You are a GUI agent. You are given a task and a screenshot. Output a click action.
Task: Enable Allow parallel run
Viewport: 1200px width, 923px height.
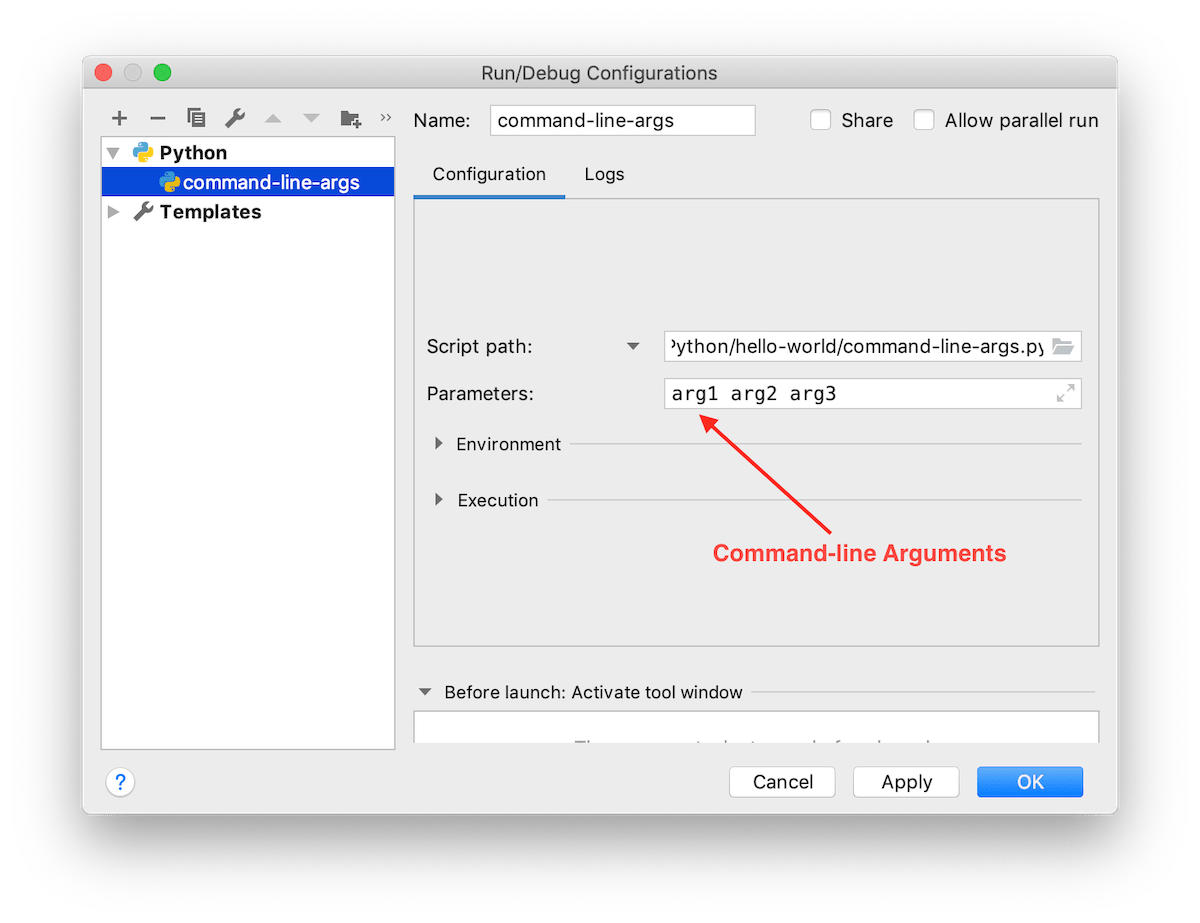pyautogui.click(x=923, y=119)
